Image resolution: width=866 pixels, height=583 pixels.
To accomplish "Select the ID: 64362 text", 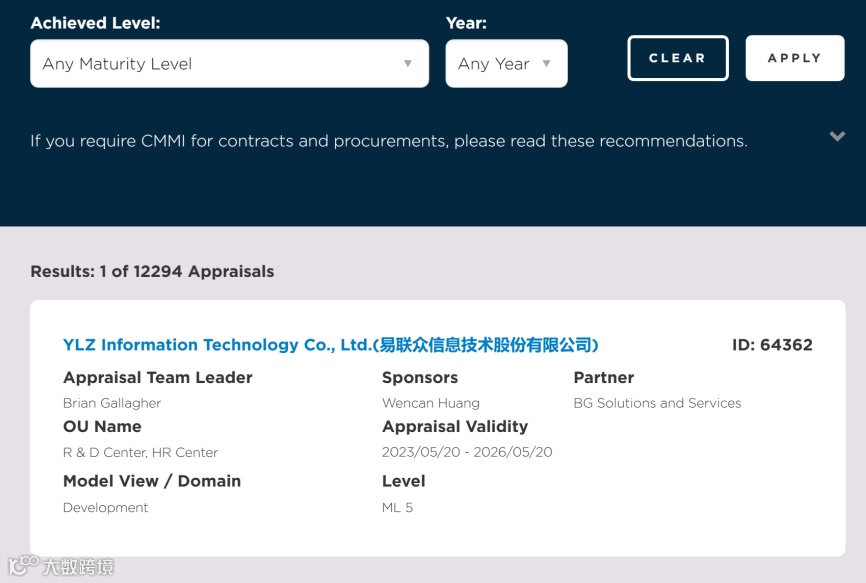I will (x=772, y=345).
